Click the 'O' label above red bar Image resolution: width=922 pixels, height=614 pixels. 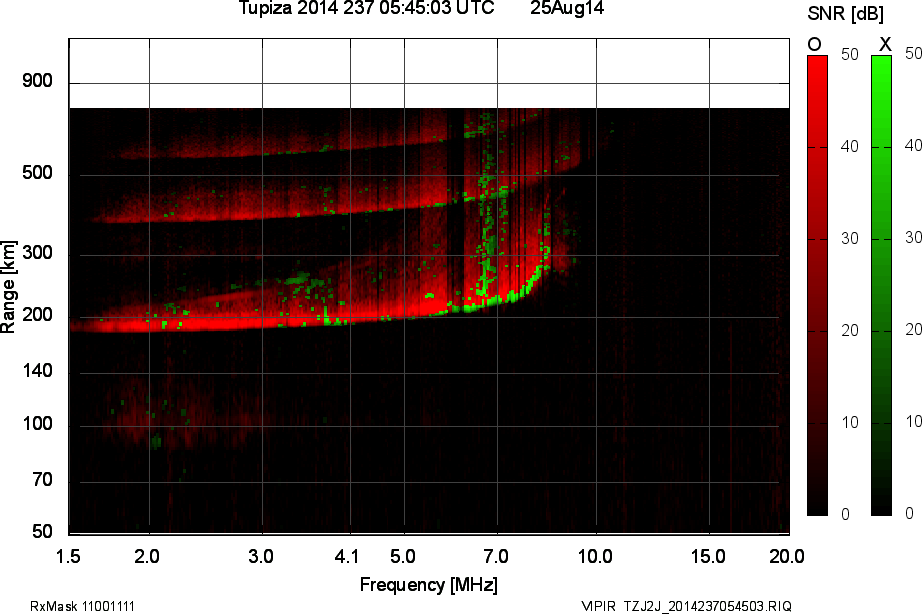click(x=814, y=44)
